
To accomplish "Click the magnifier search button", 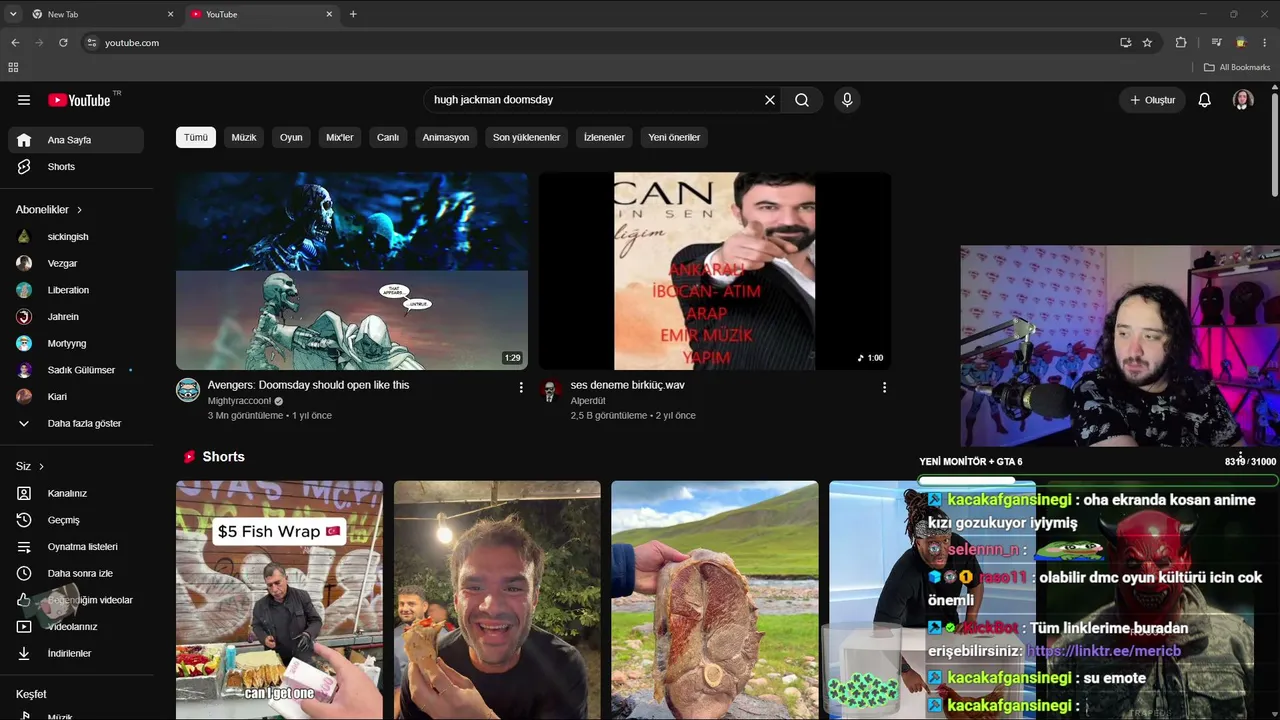I will 802,100.
